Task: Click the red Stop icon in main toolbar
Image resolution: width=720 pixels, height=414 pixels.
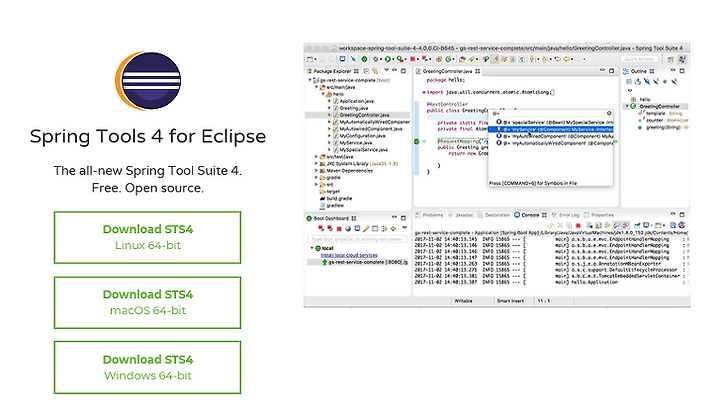Action: tap(412, 59)
